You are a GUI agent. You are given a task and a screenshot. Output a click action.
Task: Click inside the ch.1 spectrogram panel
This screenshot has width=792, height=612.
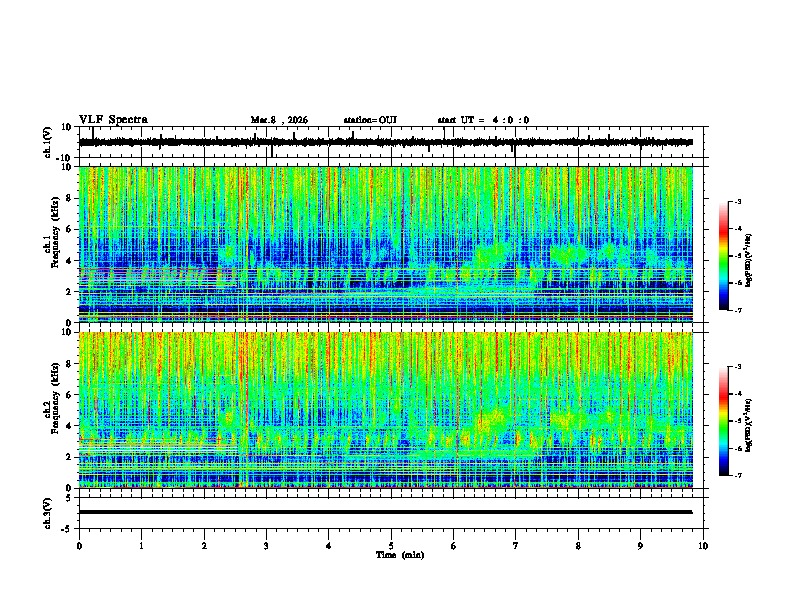point(385,244)
